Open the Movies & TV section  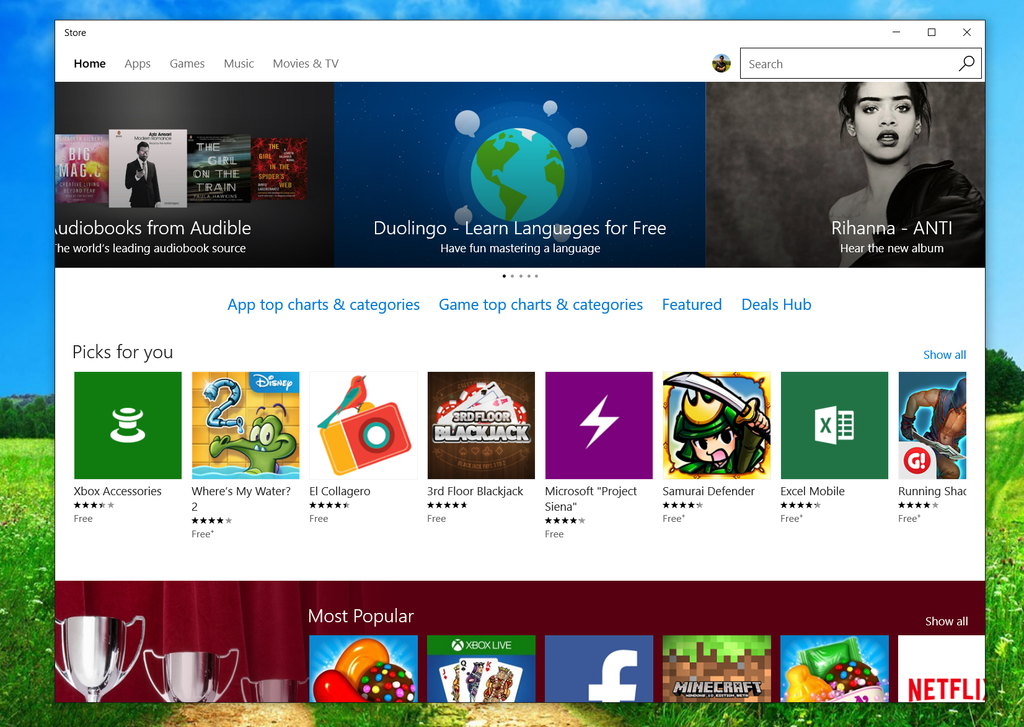(305, 63)
